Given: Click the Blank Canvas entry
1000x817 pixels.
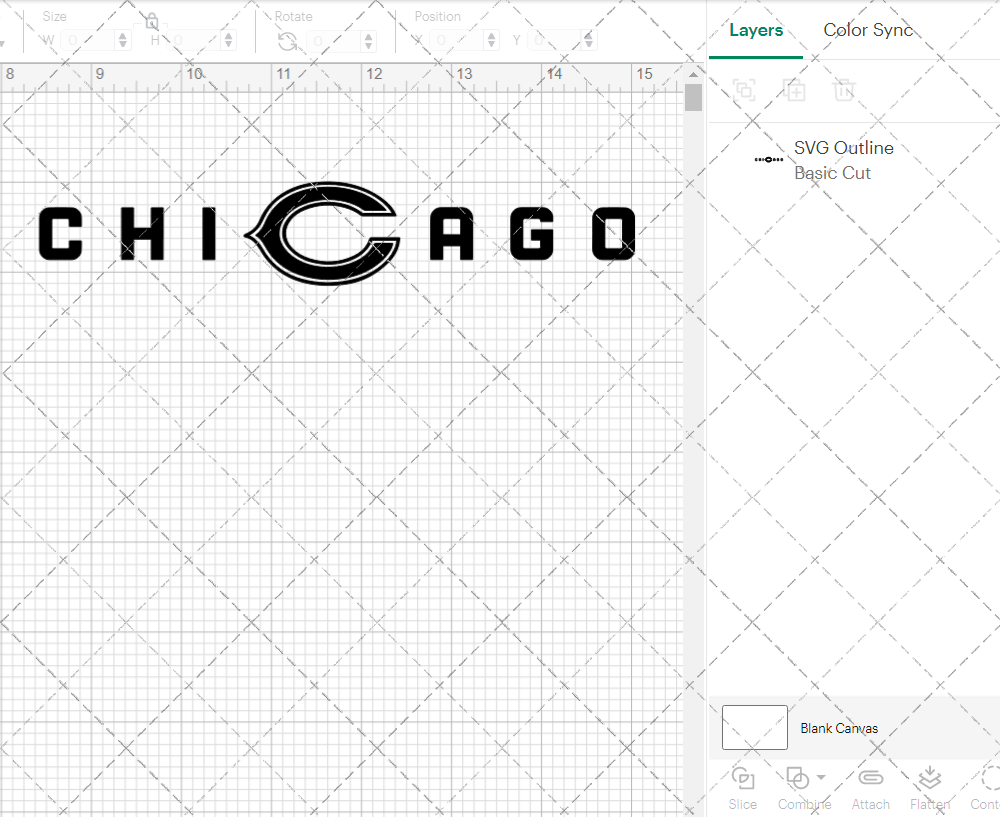Looking at the screenshot, I should [x=840, y=728].
